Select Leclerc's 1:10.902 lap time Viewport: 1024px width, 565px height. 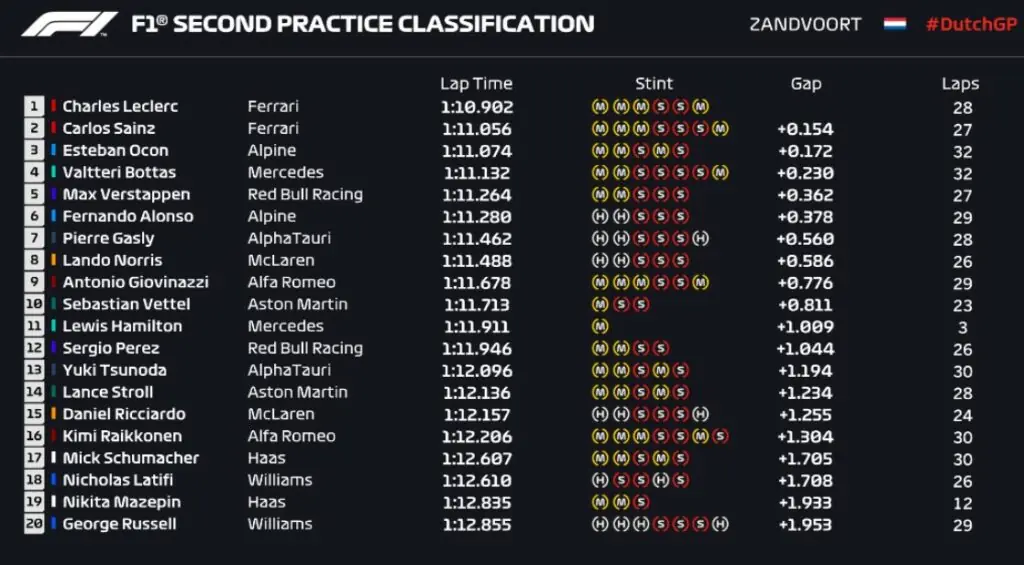(476, 106)
